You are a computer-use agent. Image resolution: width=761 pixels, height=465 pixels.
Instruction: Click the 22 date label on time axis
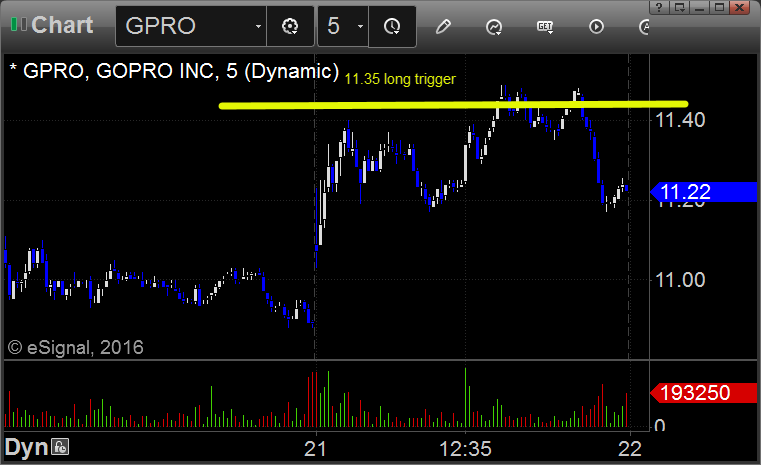point(629,448)
